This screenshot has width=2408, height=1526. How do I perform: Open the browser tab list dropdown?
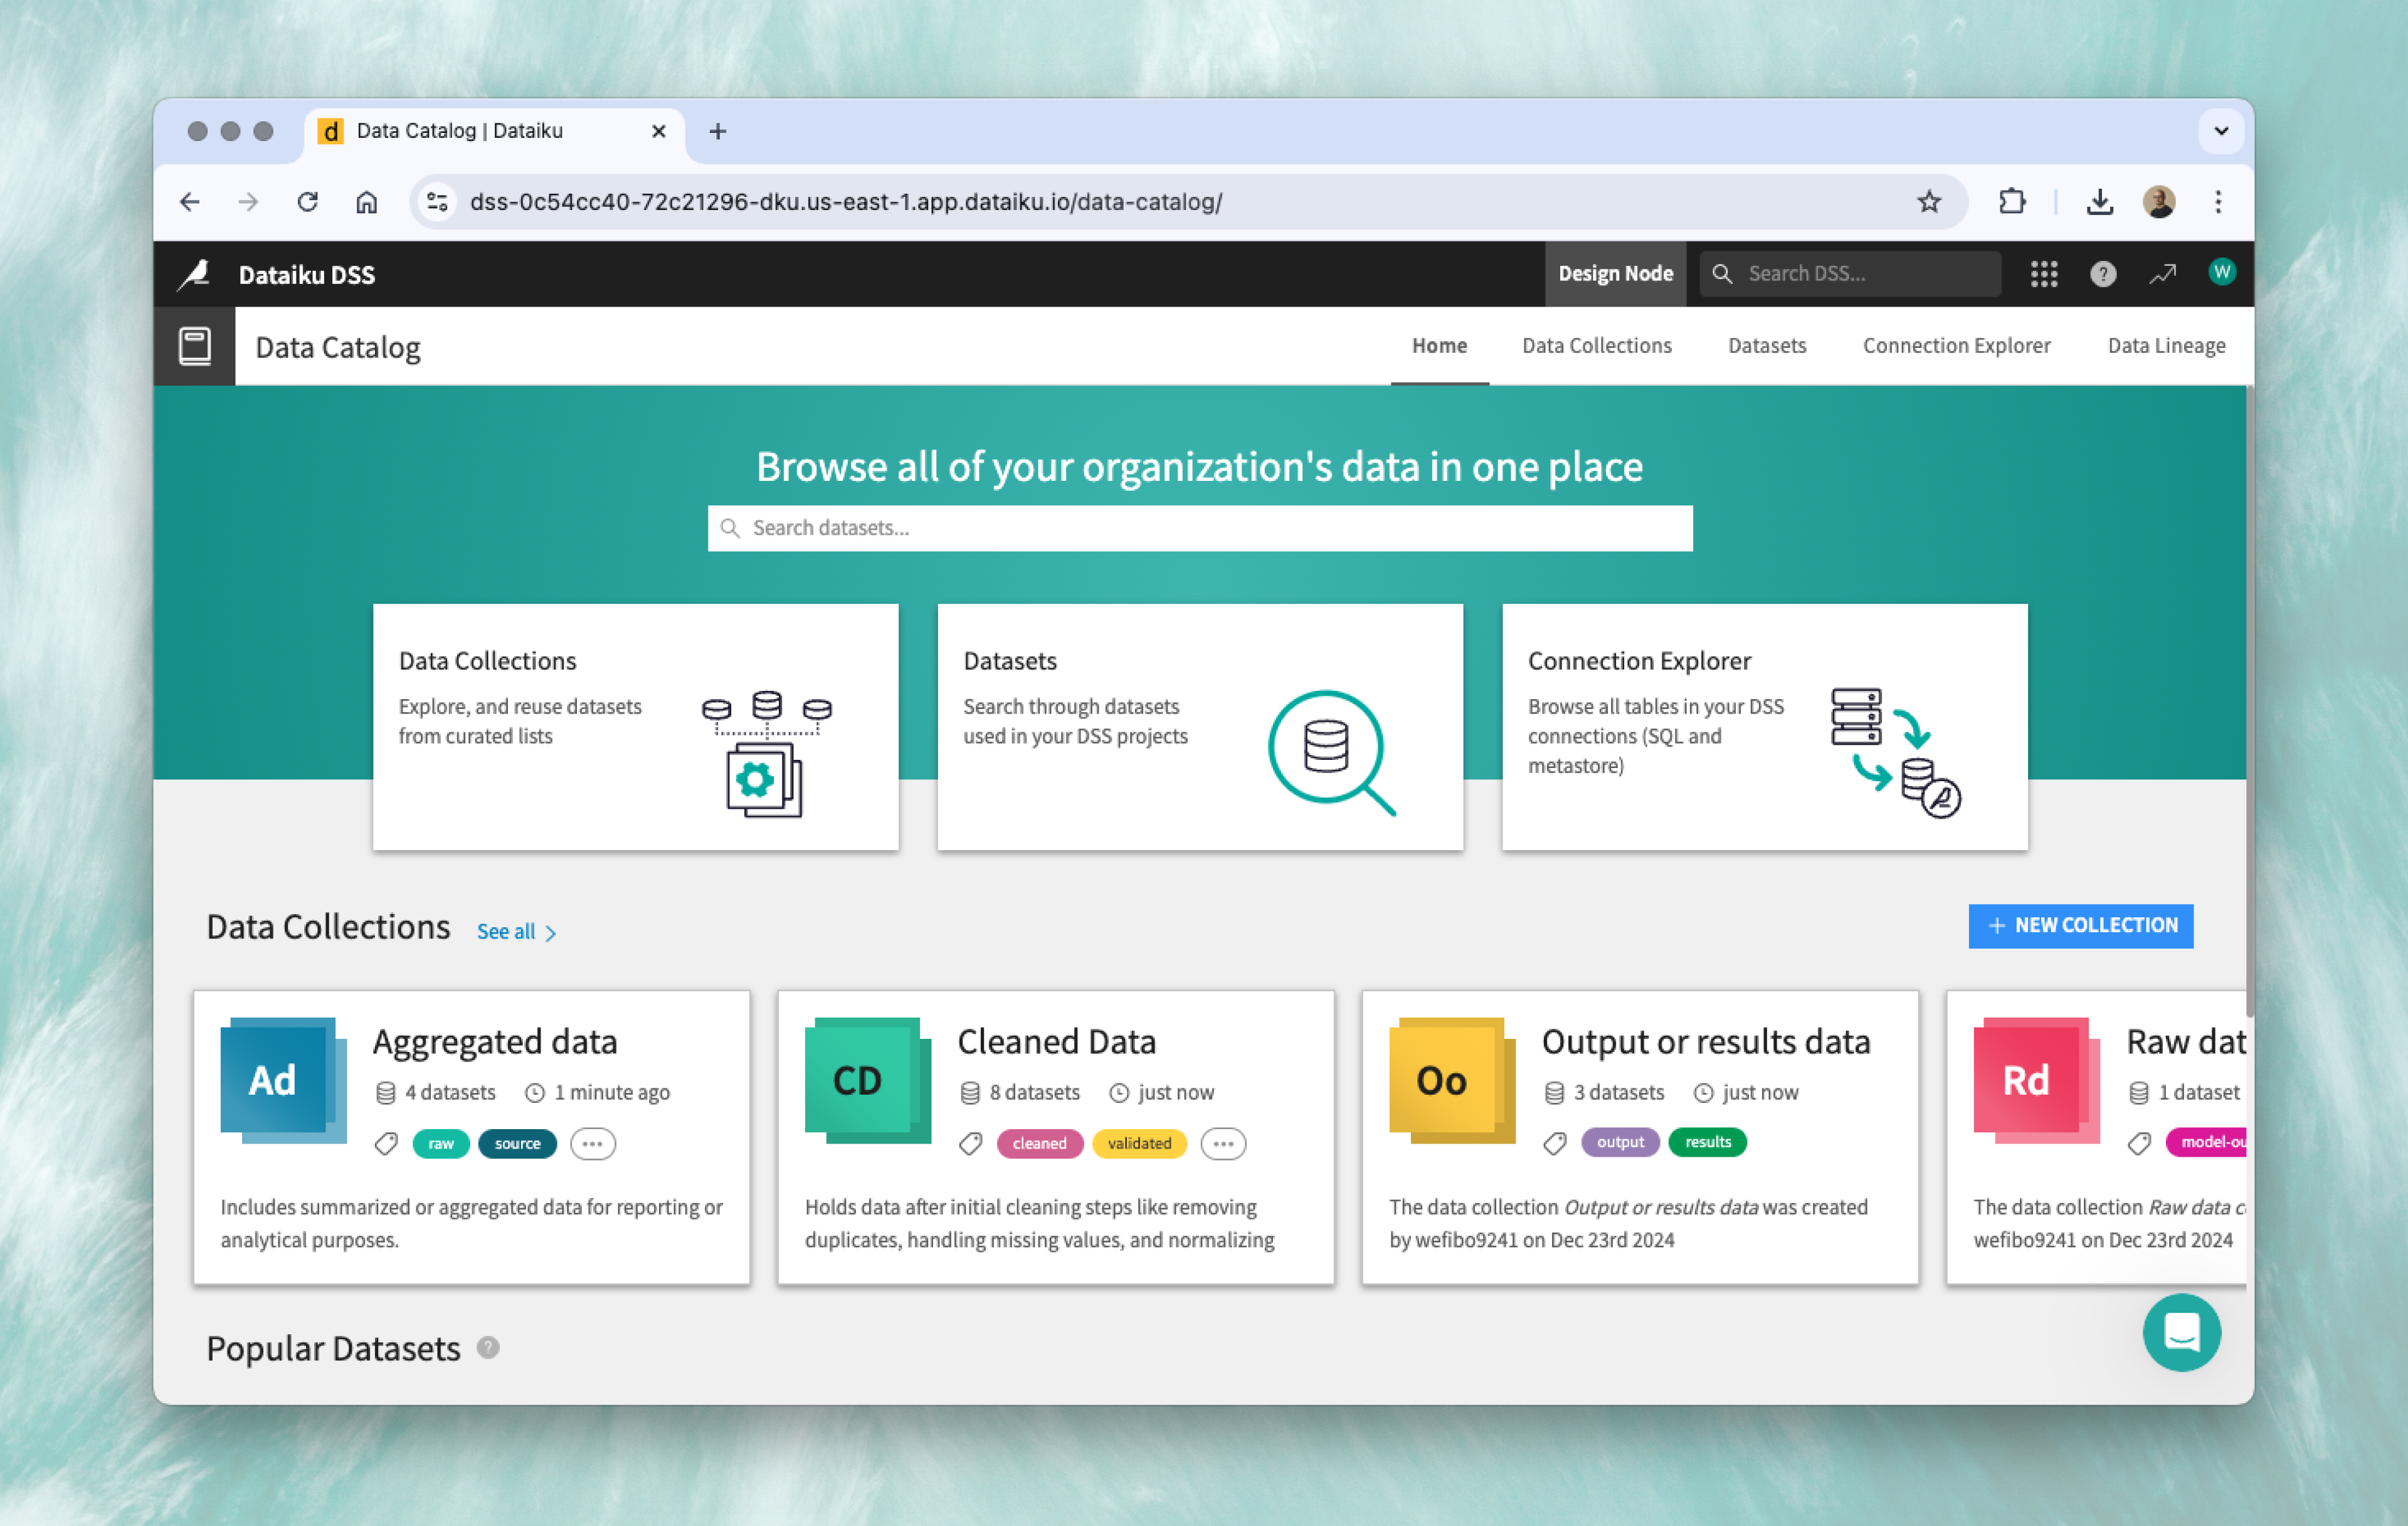pyautogui.click(x=2221, y=131)
